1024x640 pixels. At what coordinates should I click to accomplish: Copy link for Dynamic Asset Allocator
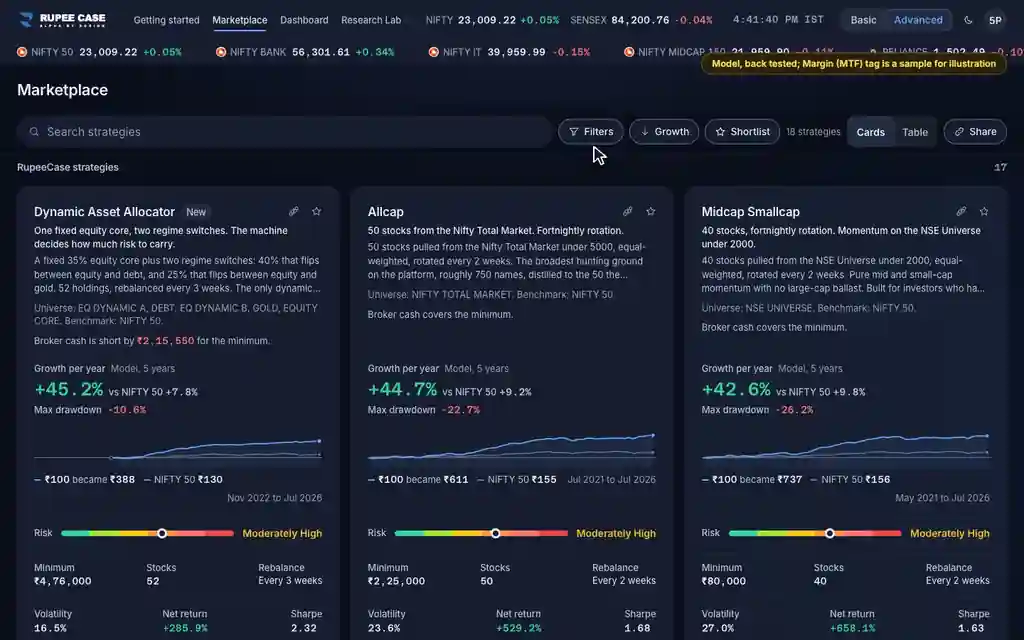point(294,211)
